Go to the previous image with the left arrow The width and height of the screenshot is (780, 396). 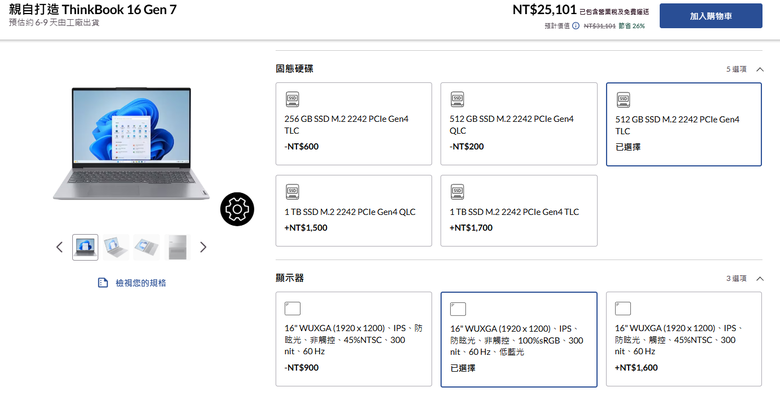click(60, 247)
